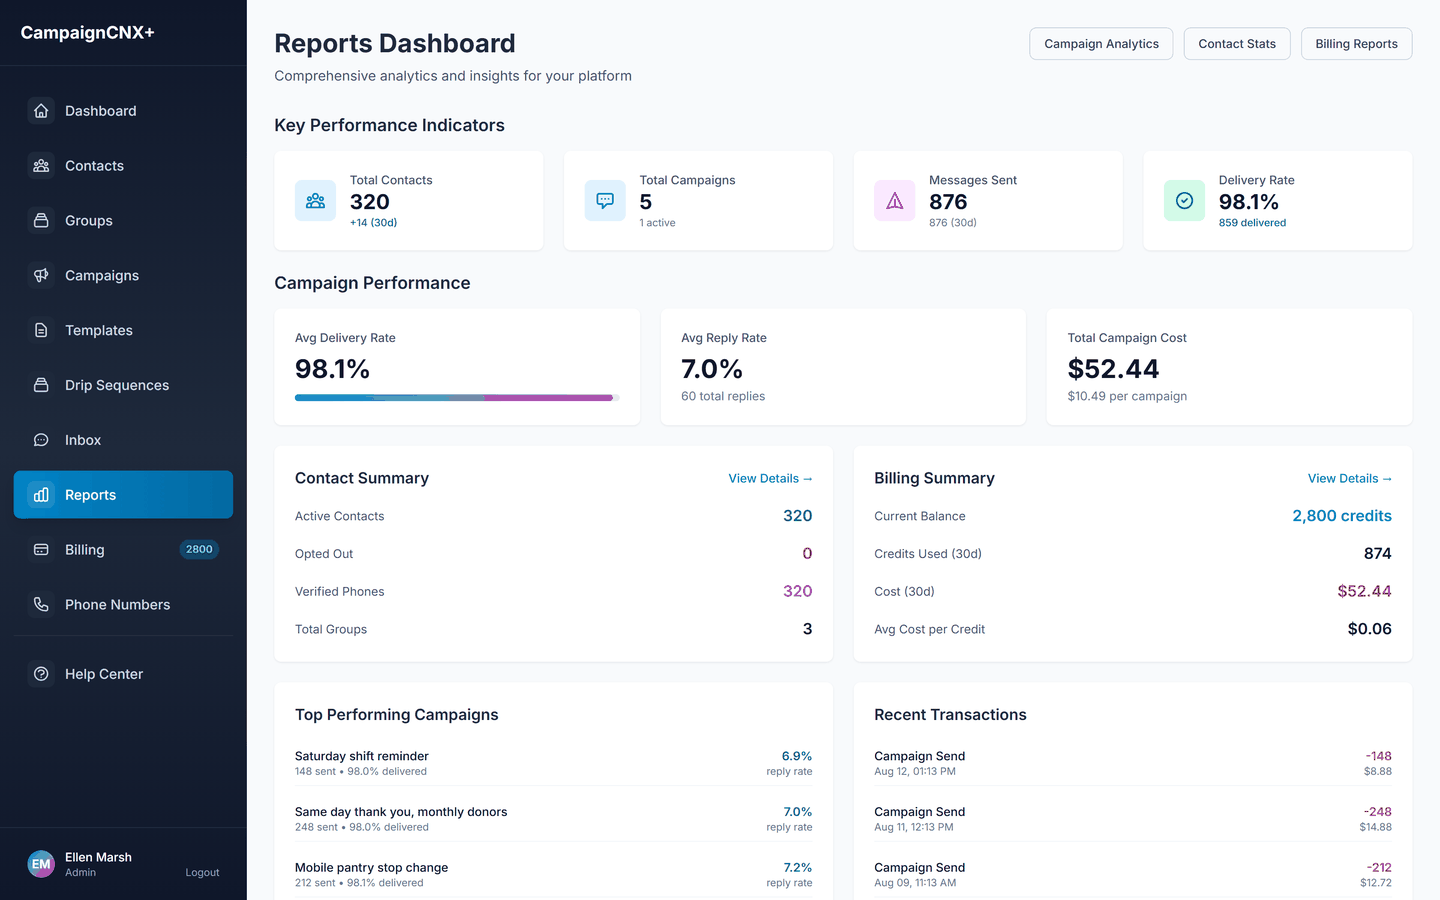Click the Aug 12 Campaign Send transaction
Viewport: 1440px width, 900px height.
tap(1133, 763)
